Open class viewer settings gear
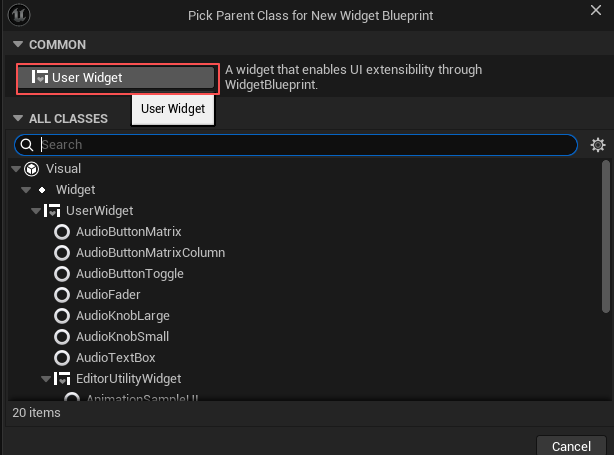 598,145
